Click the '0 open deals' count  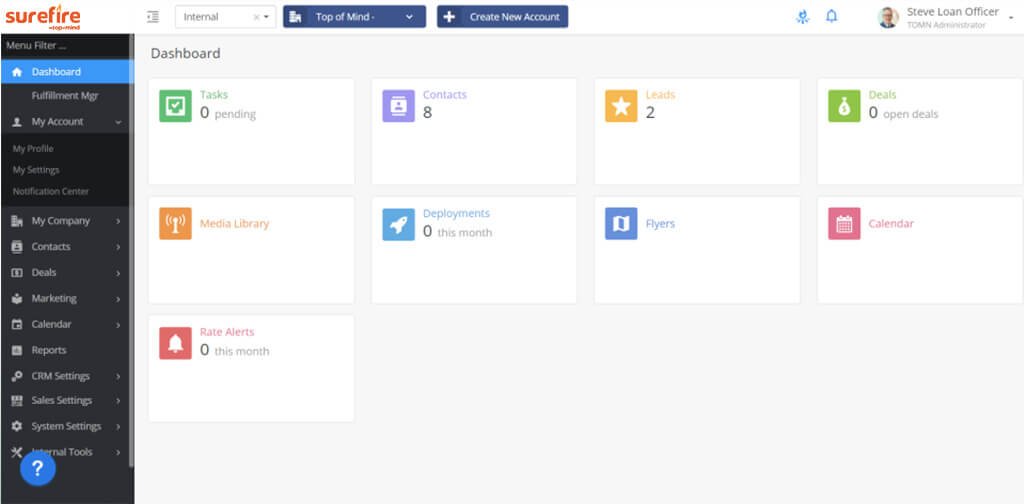[x=903, y=113]
